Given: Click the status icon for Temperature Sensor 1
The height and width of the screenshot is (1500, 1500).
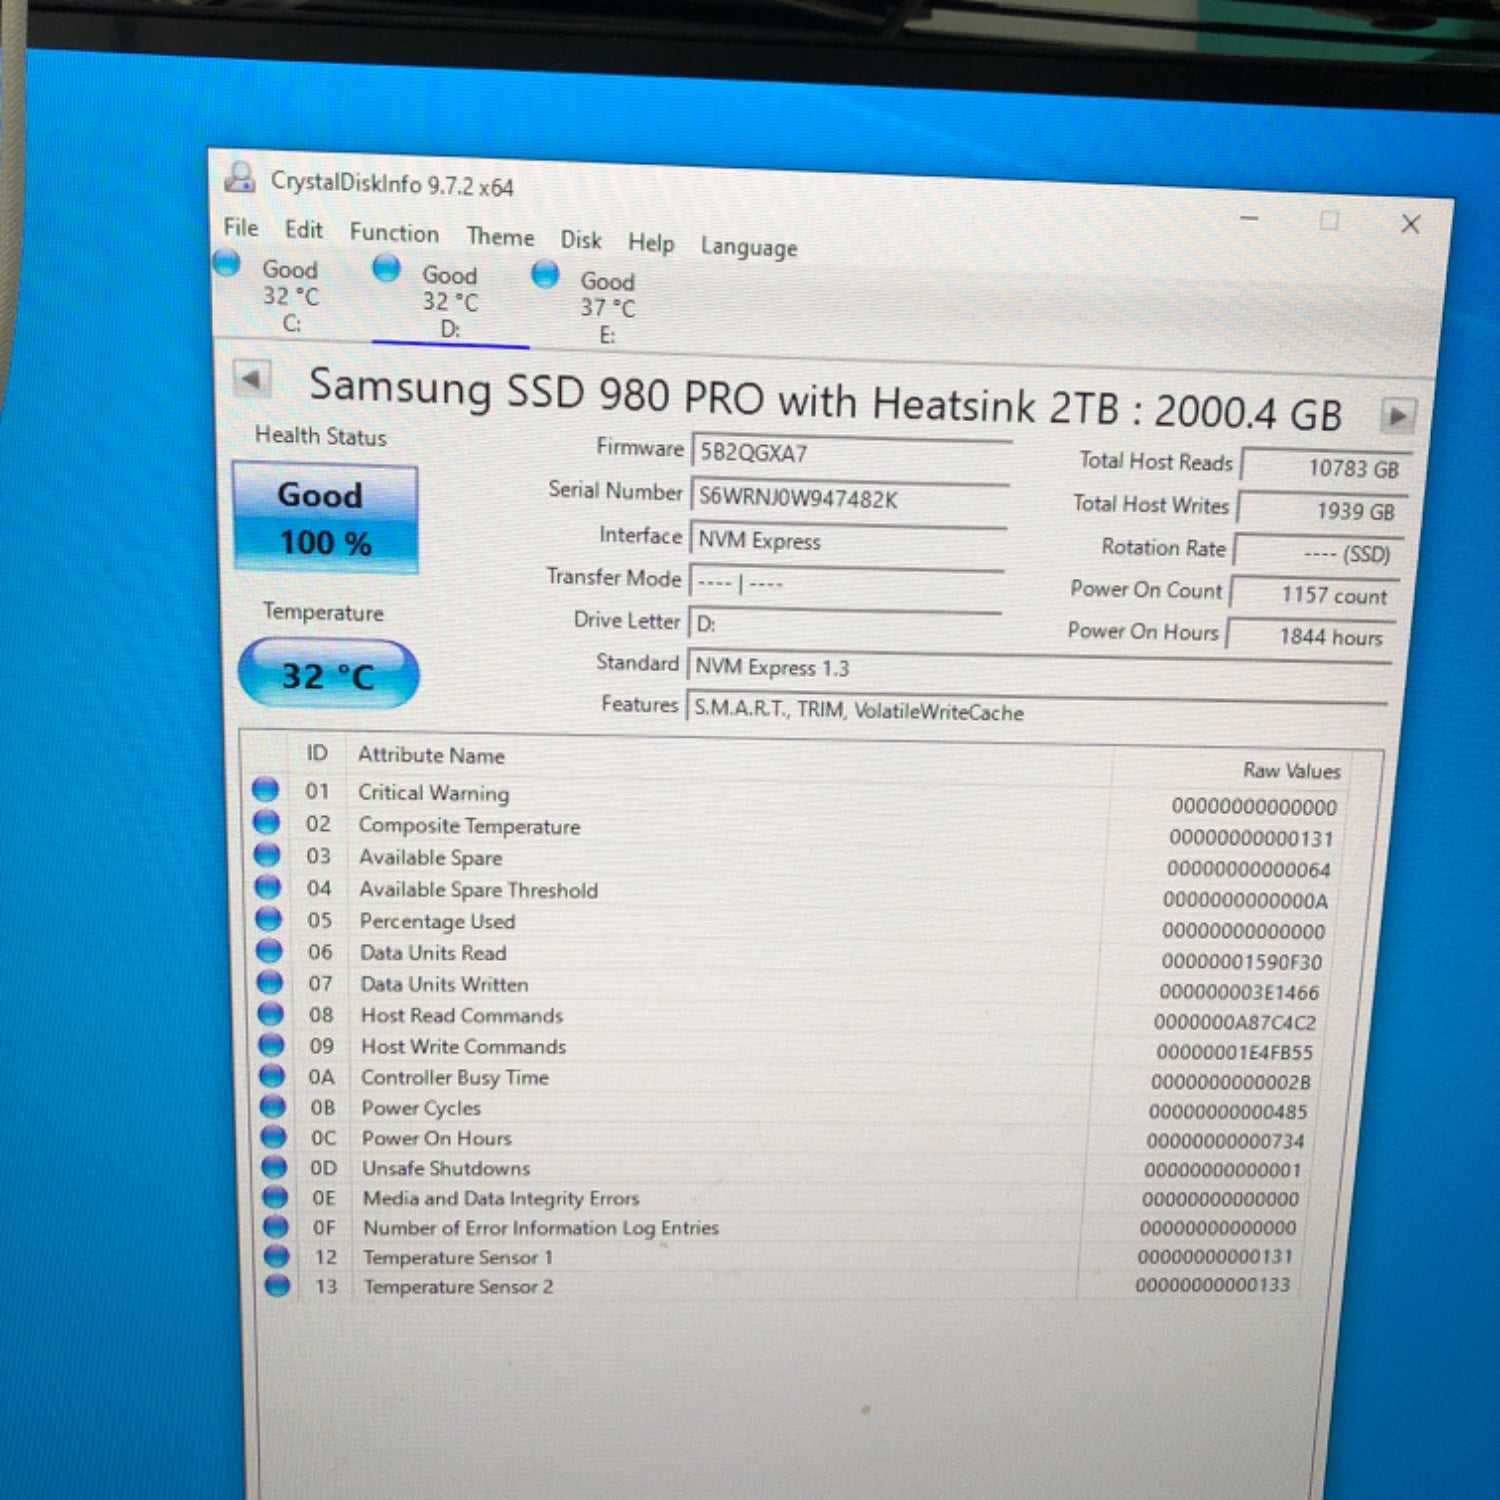Looking at the screenshot, I should tap(277, 1255).
